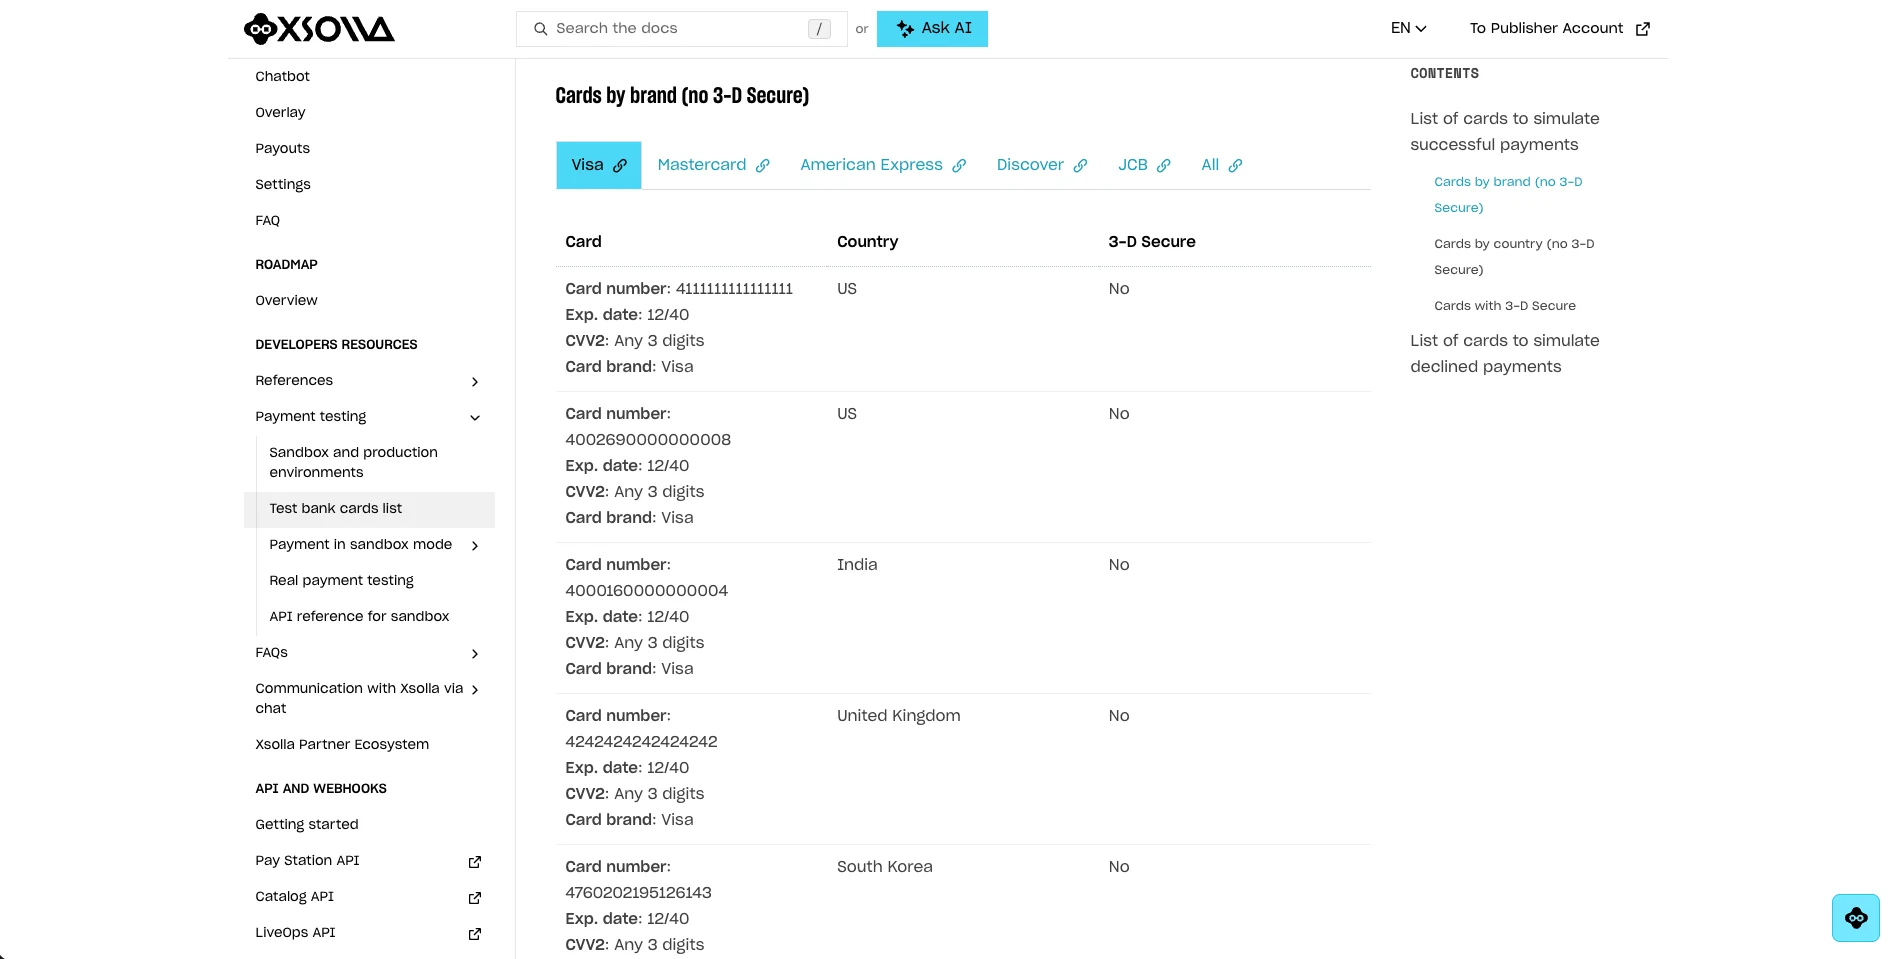Click external link icon next to Catalog API
The width and height of the screenshot is (1896, 959).
click(475, 897)
